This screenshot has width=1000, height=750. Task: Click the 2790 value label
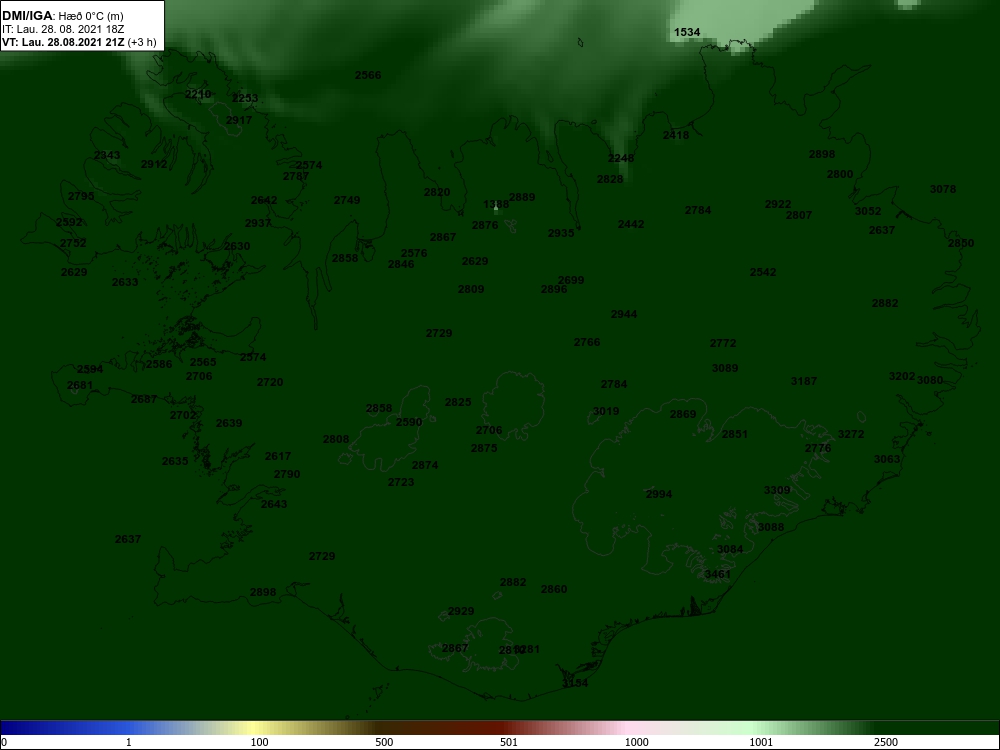pos(287,474)
